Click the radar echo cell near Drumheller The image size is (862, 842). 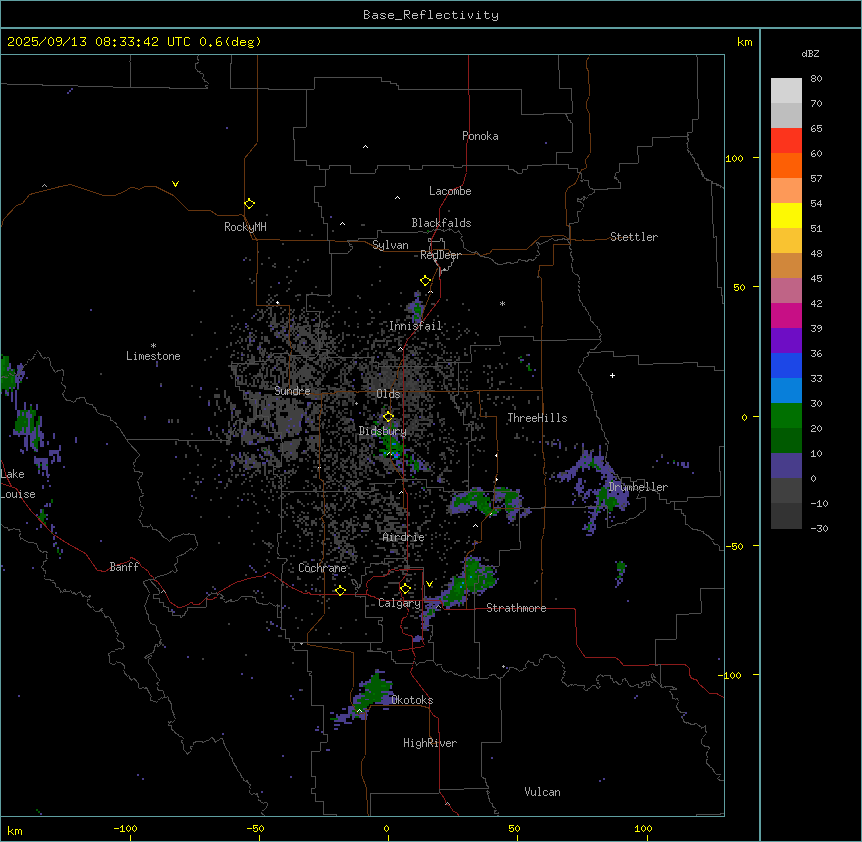coord(607,497)
